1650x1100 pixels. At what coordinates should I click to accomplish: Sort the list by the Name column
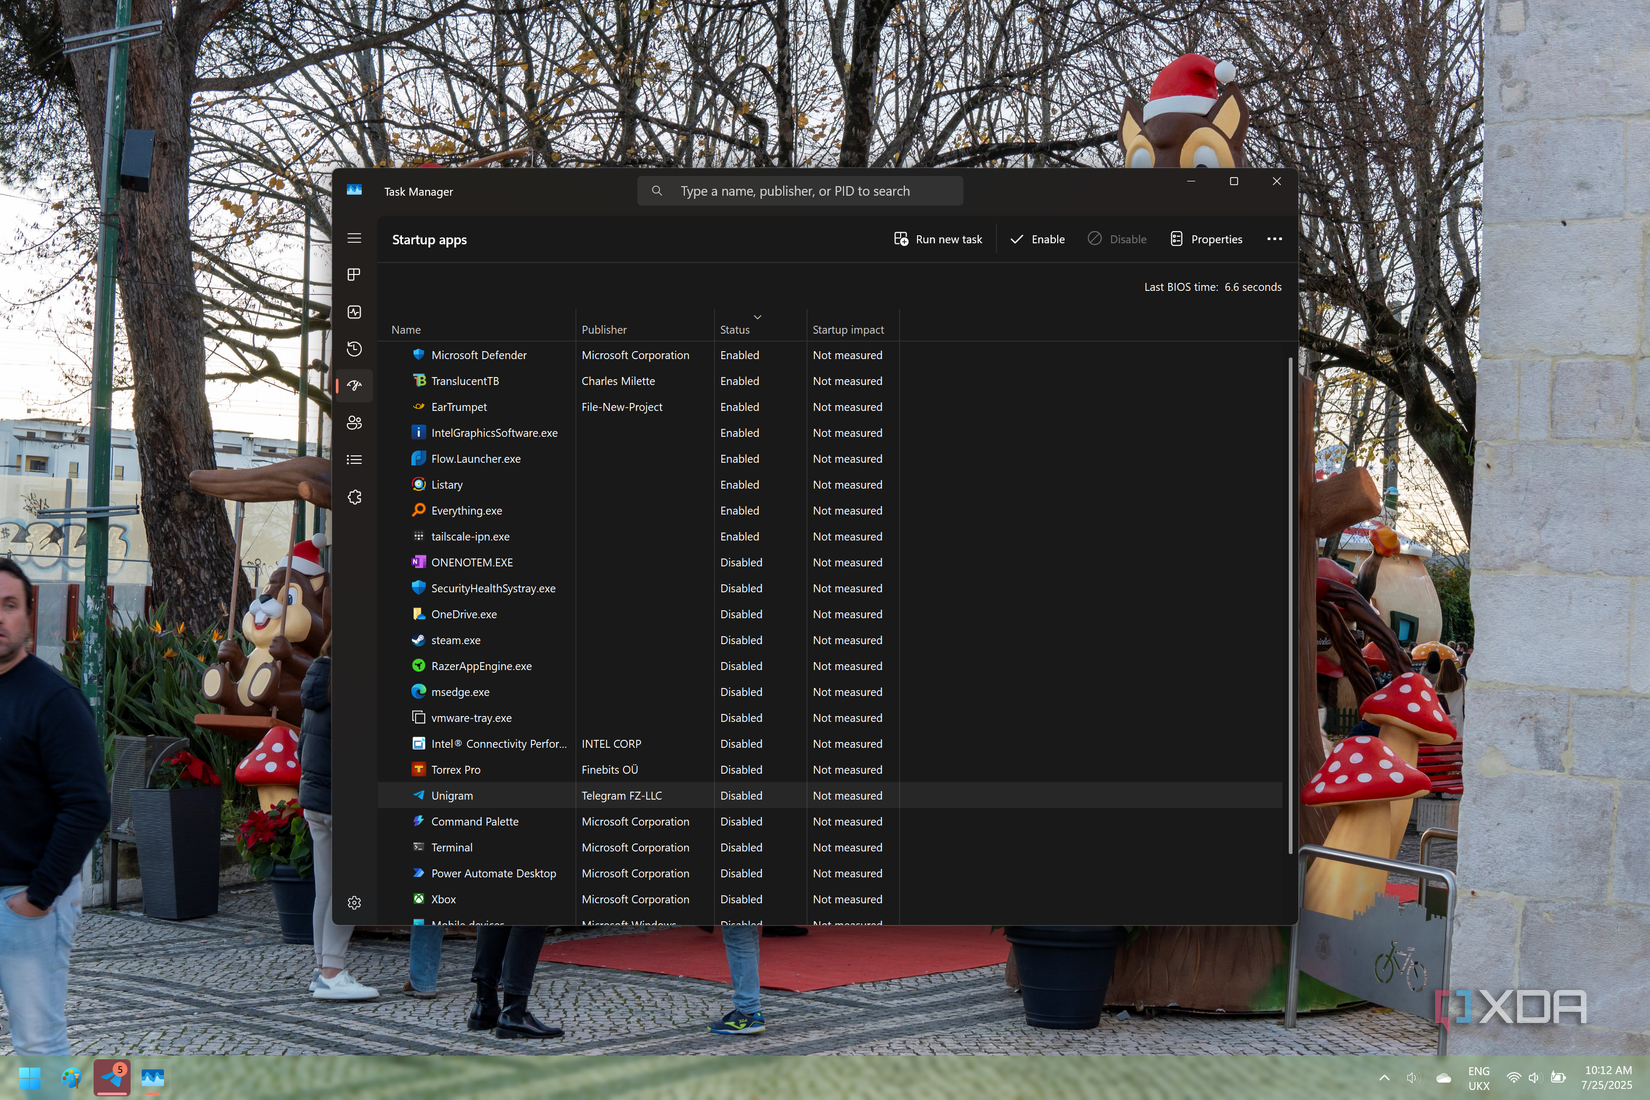click(406, 329)
